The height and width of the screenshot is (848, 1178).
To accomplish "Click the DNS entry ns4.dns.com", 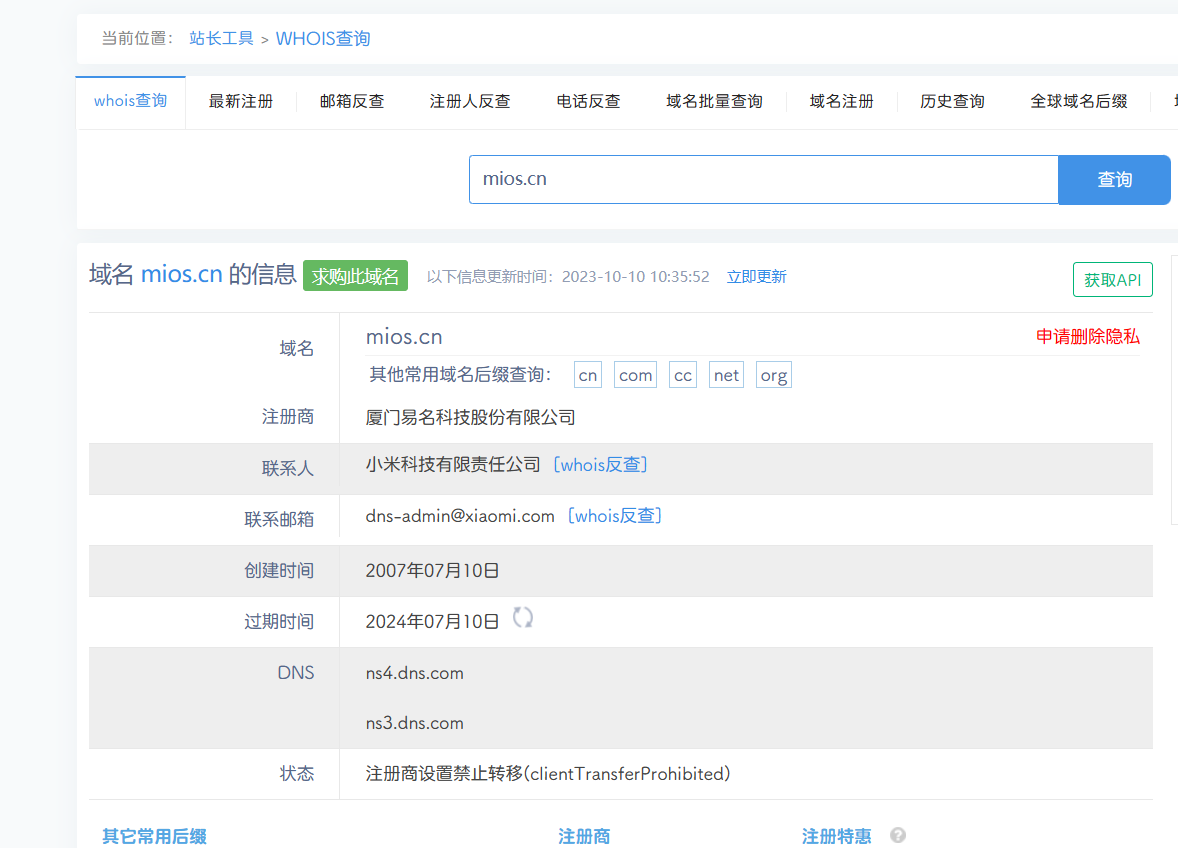I will click(415, 673).
